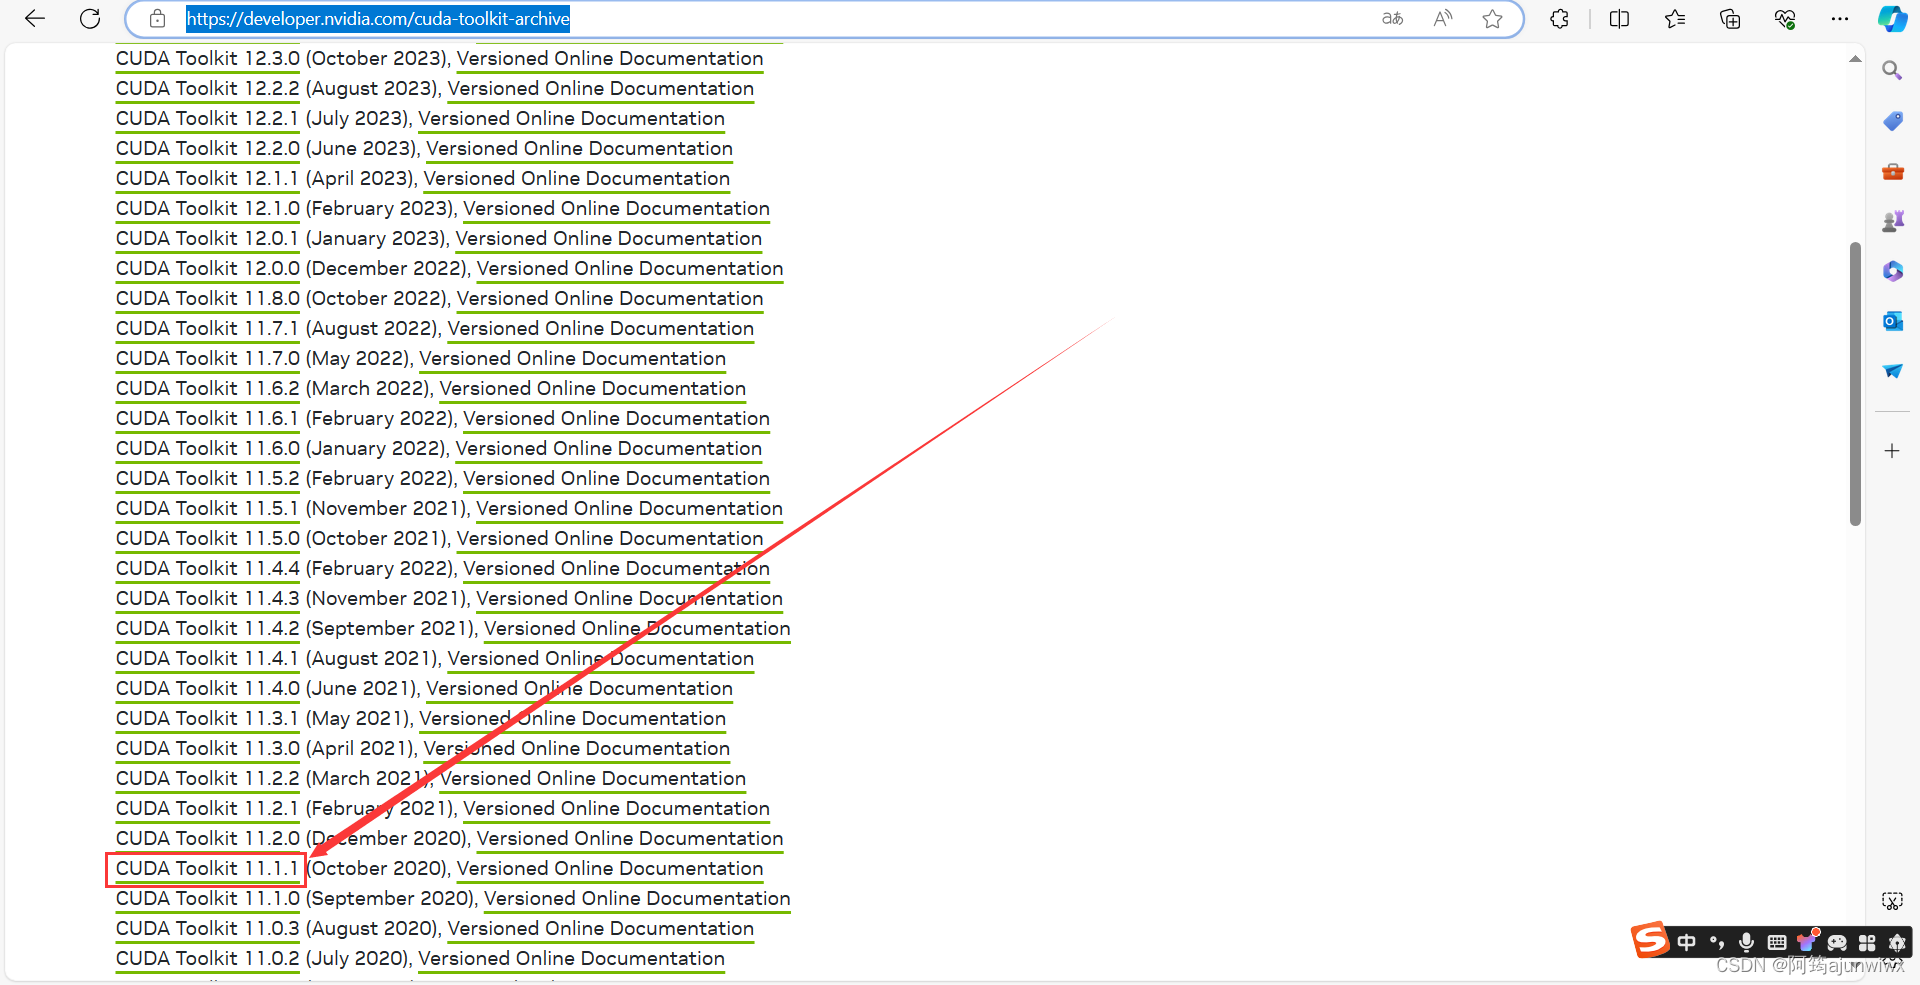
Task: Click the page scrollbar thumb
Action: [1855, 383]
